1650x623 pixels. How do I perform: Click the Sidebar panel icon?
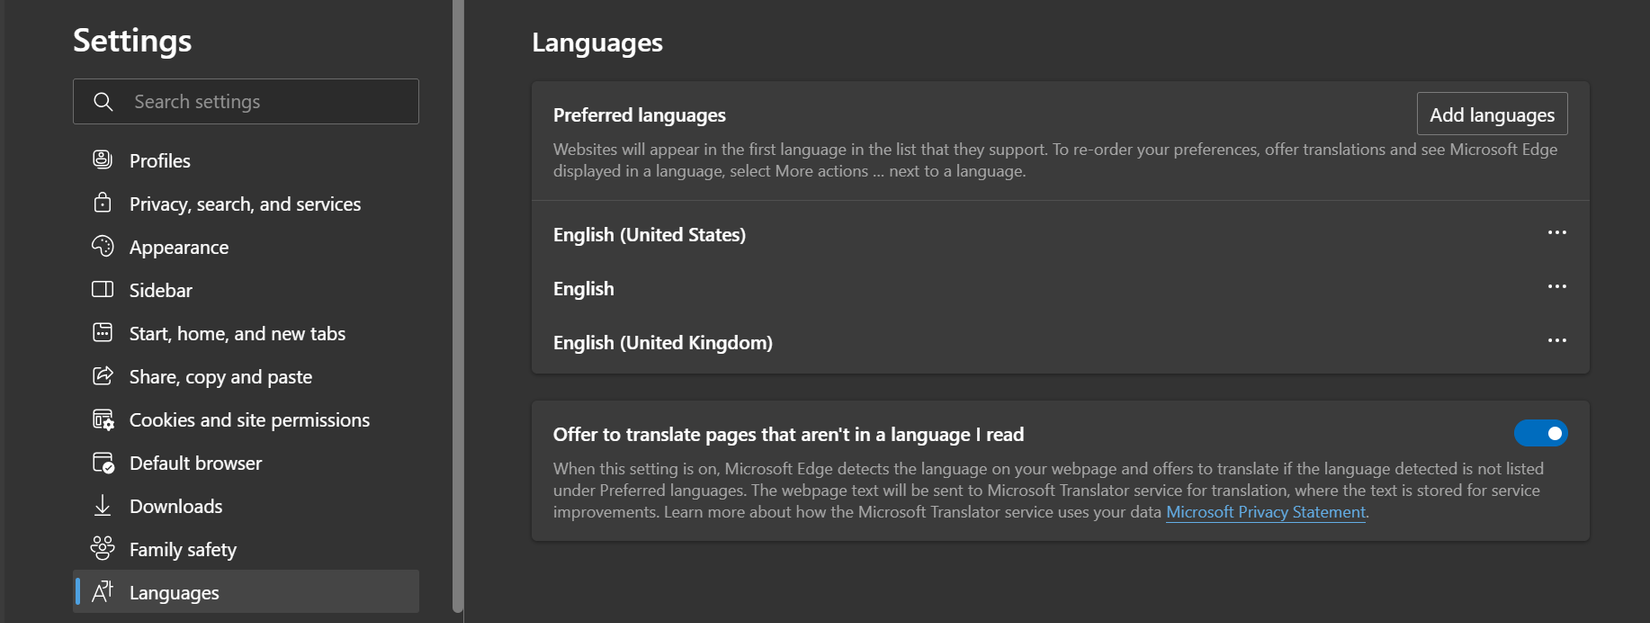(x=102, y=290)
